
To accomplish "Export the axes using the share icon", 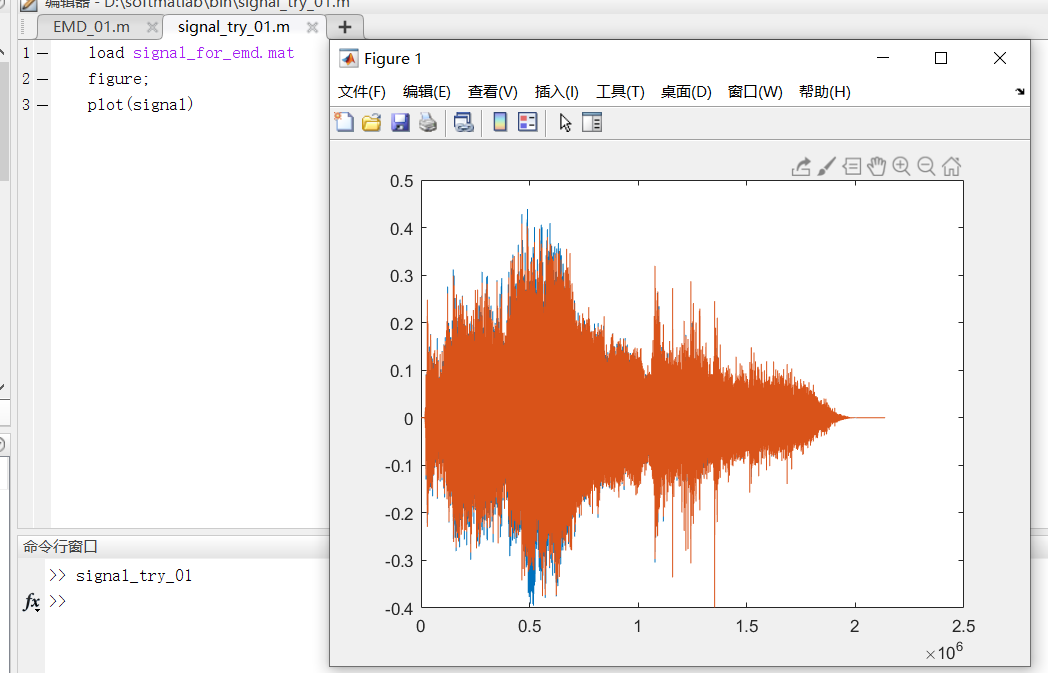I will 801,166.
